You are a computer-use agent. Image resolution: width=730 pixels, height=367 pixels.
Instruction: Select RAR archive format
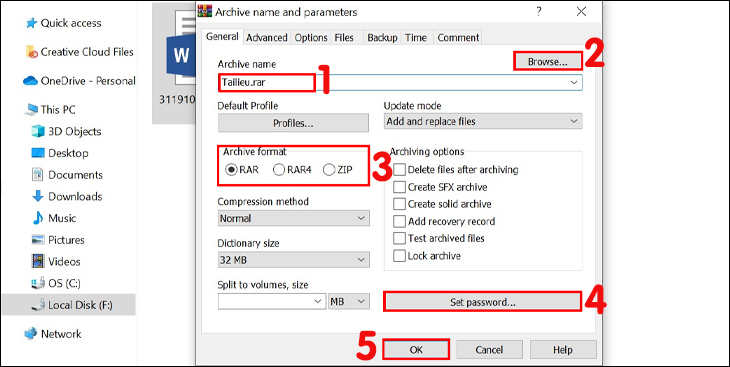coord(242,170)
